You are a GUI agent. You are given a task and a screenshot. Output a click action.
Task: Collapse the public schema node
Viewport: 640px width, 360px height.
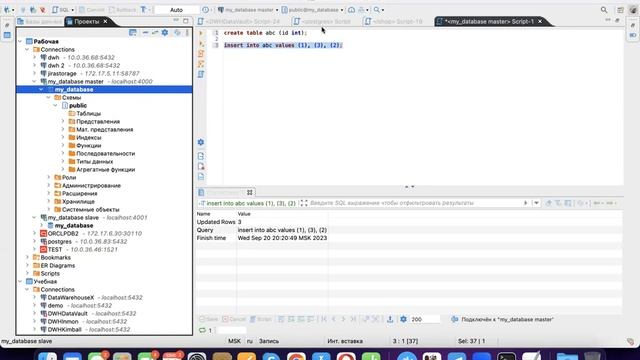[56, 105]
